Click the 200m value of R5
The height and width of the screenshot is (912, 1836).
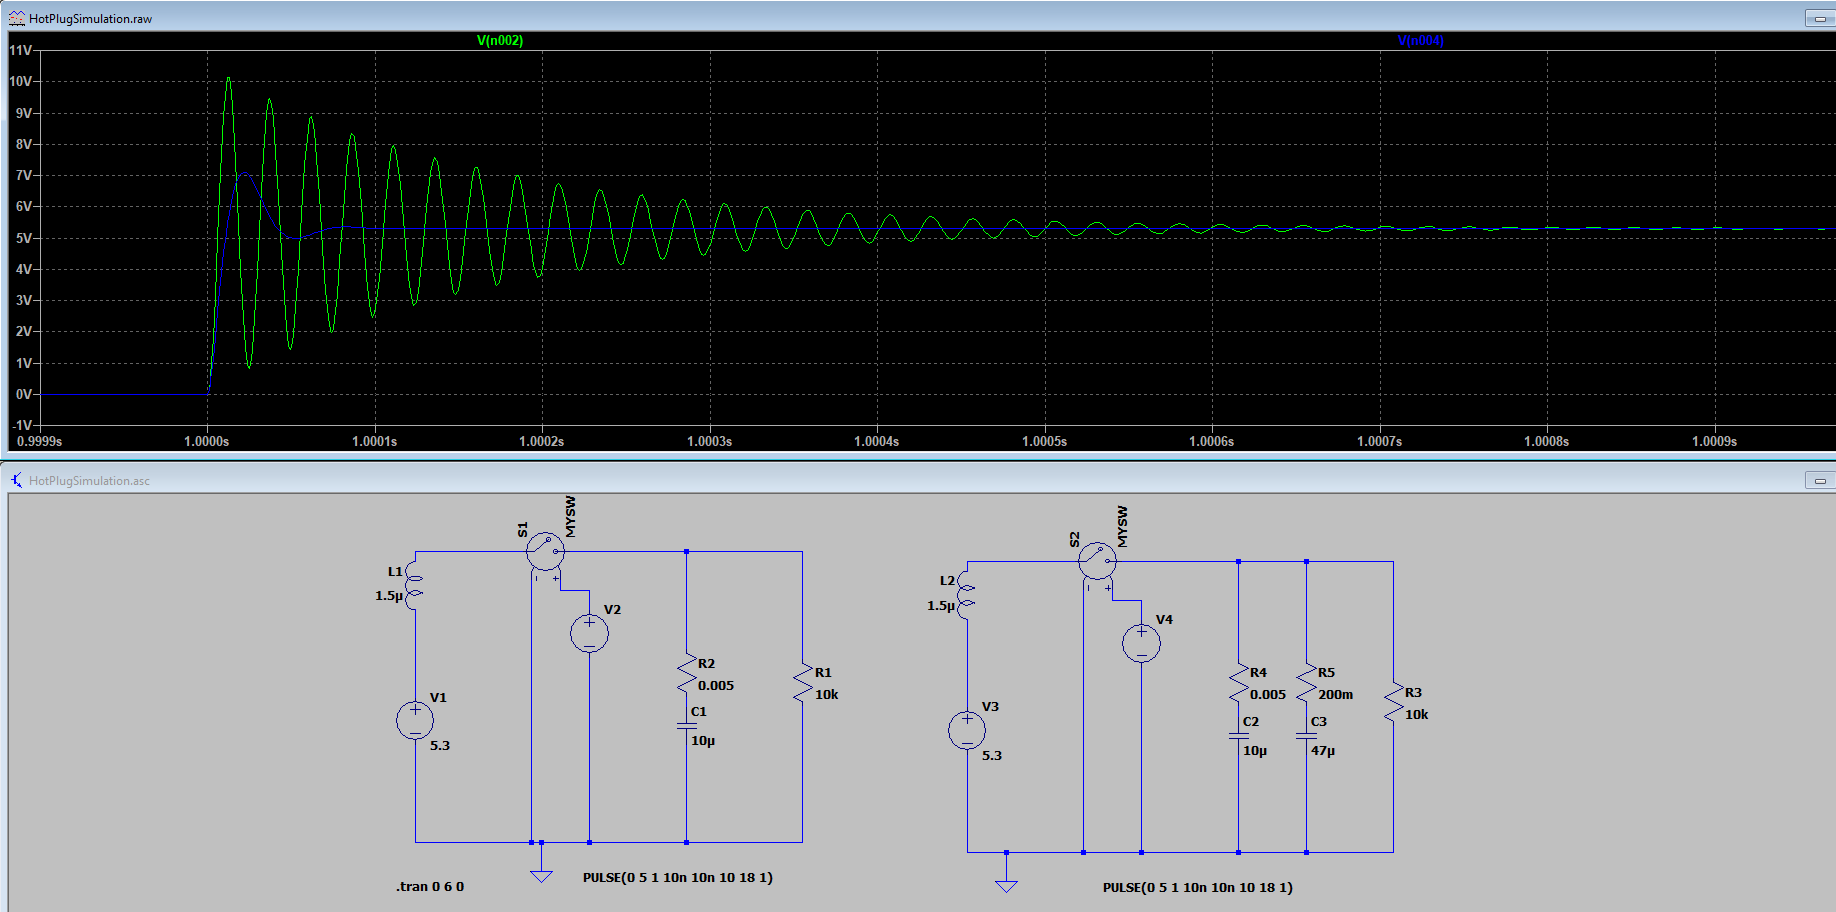click(1335, 694)
